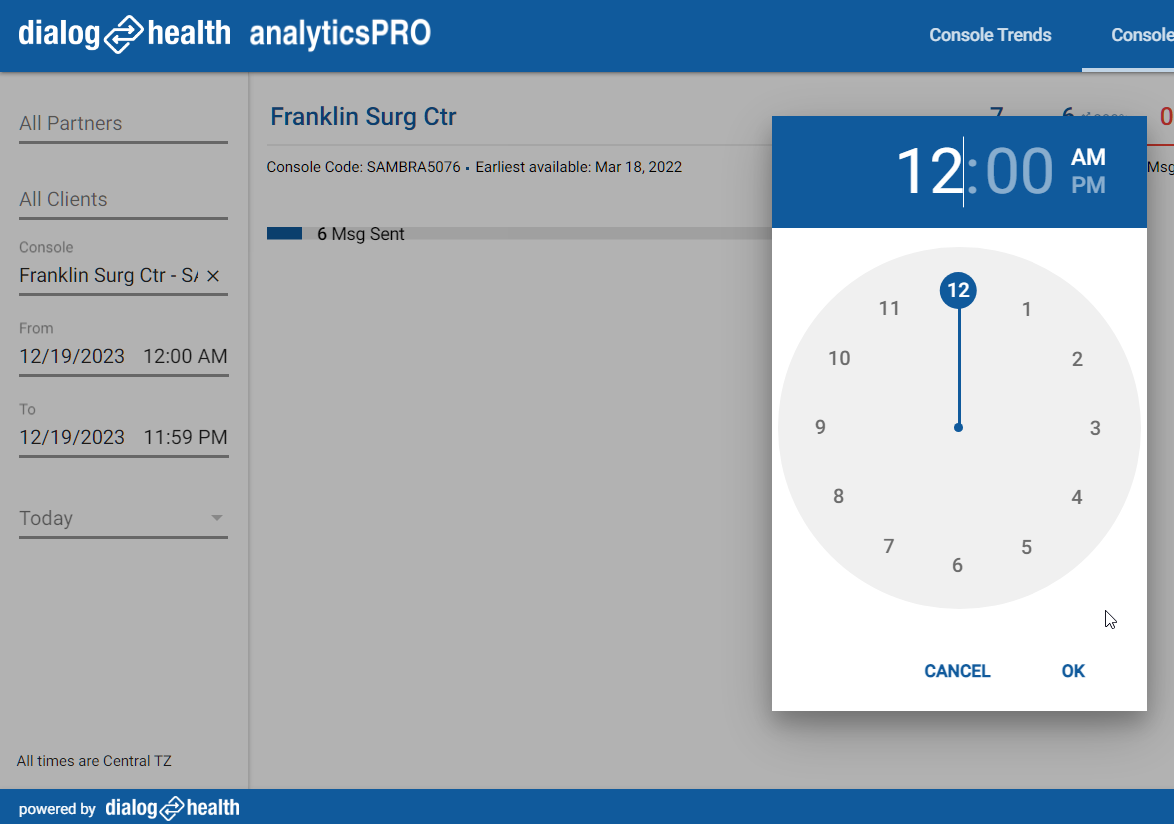Select hour 6 on the clock face
Viewport: 1174px width, 824px height.
point(957,566)
